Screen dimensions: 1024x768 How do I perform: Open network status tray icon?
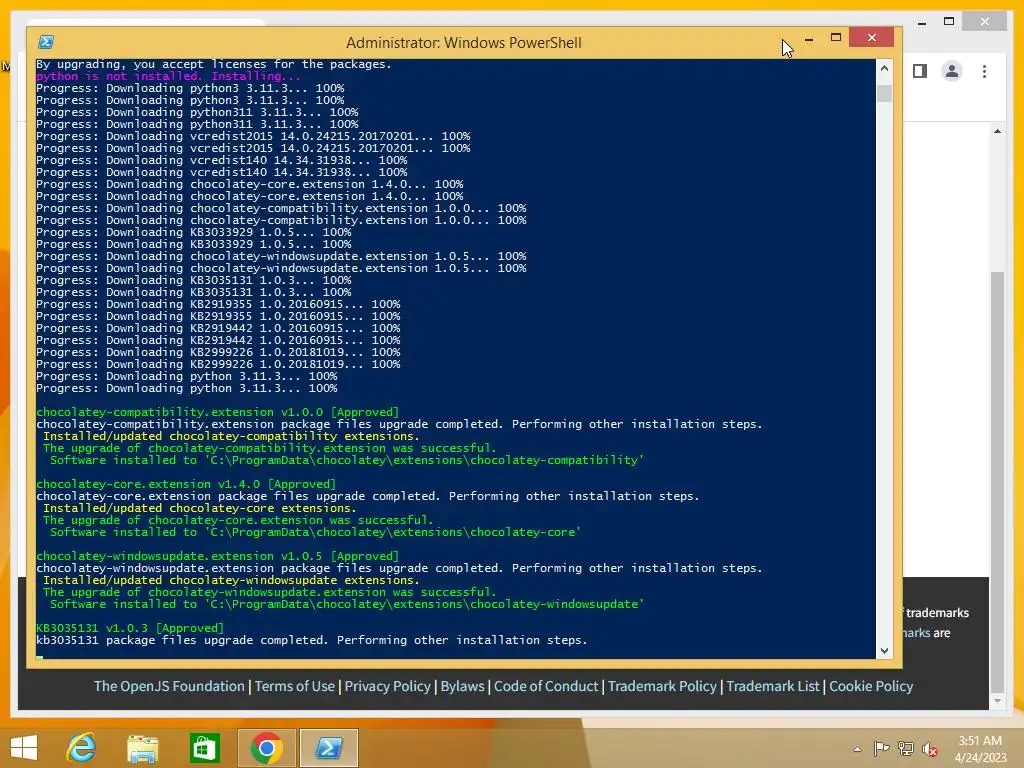tap(906, 748)
